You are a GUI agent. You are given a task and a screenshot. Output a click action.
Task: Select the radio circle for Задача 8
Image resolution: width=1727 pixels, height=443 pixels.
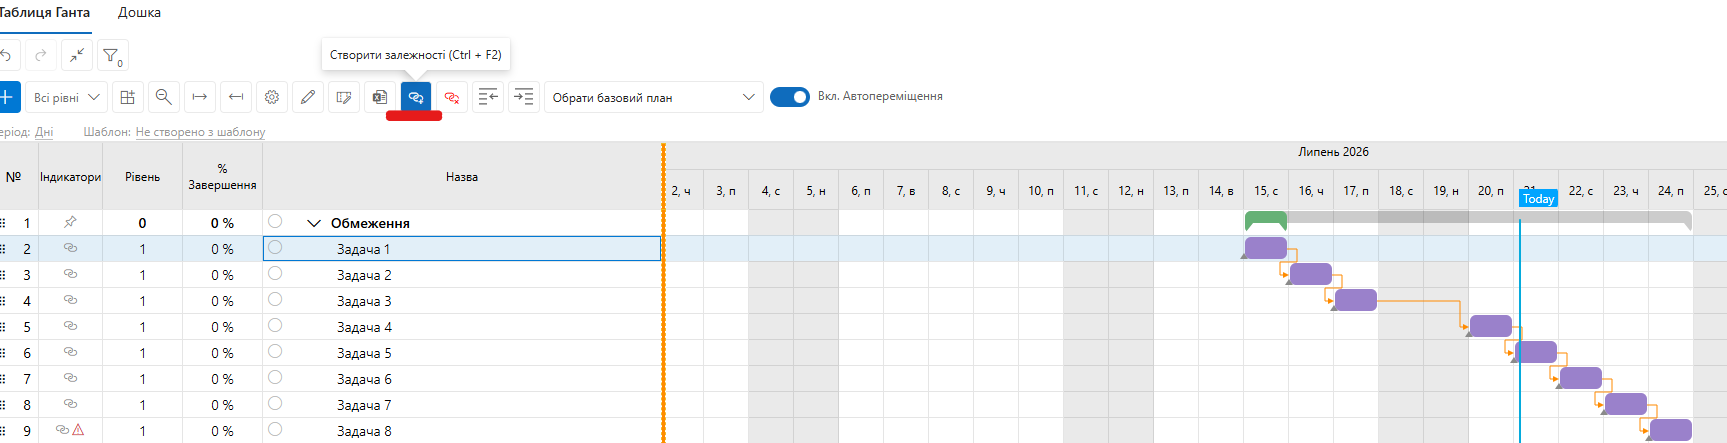(275, 429)
